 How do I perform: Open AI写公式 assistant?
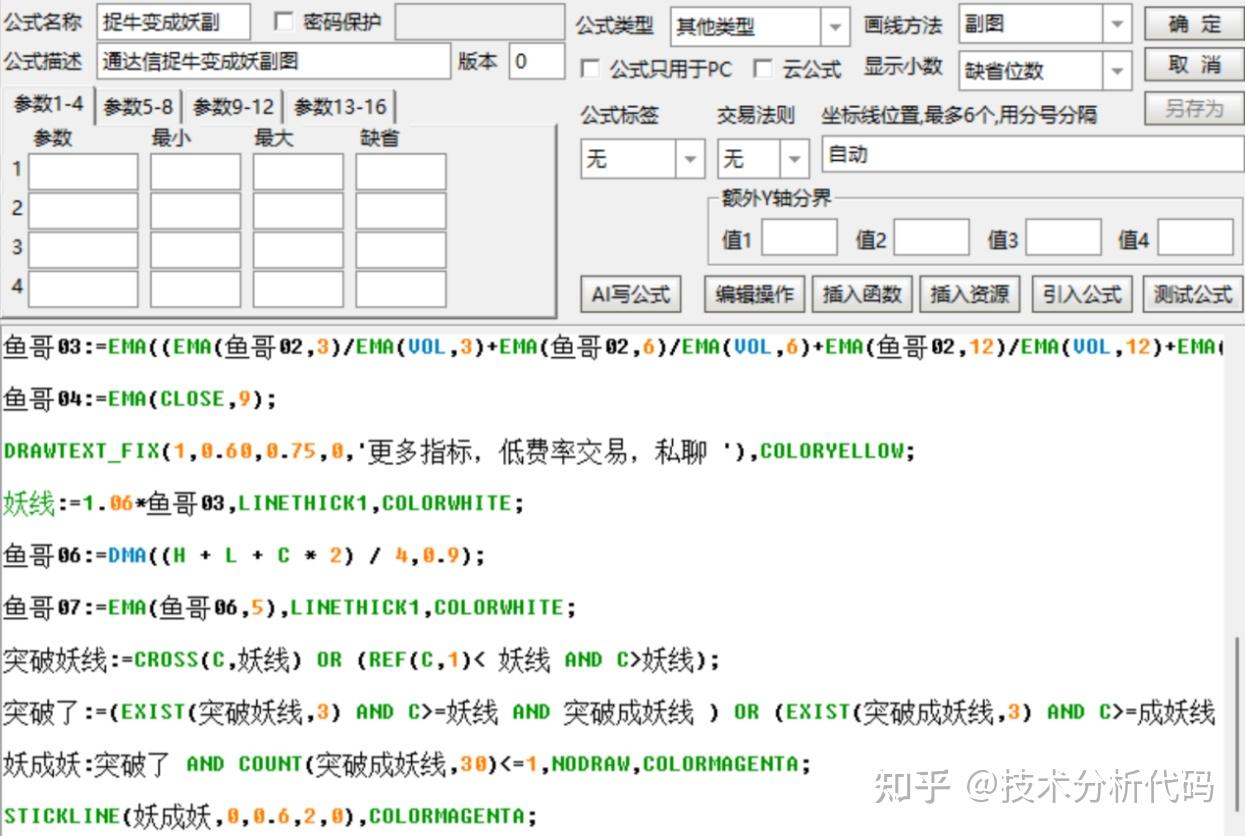pos(631,294)
